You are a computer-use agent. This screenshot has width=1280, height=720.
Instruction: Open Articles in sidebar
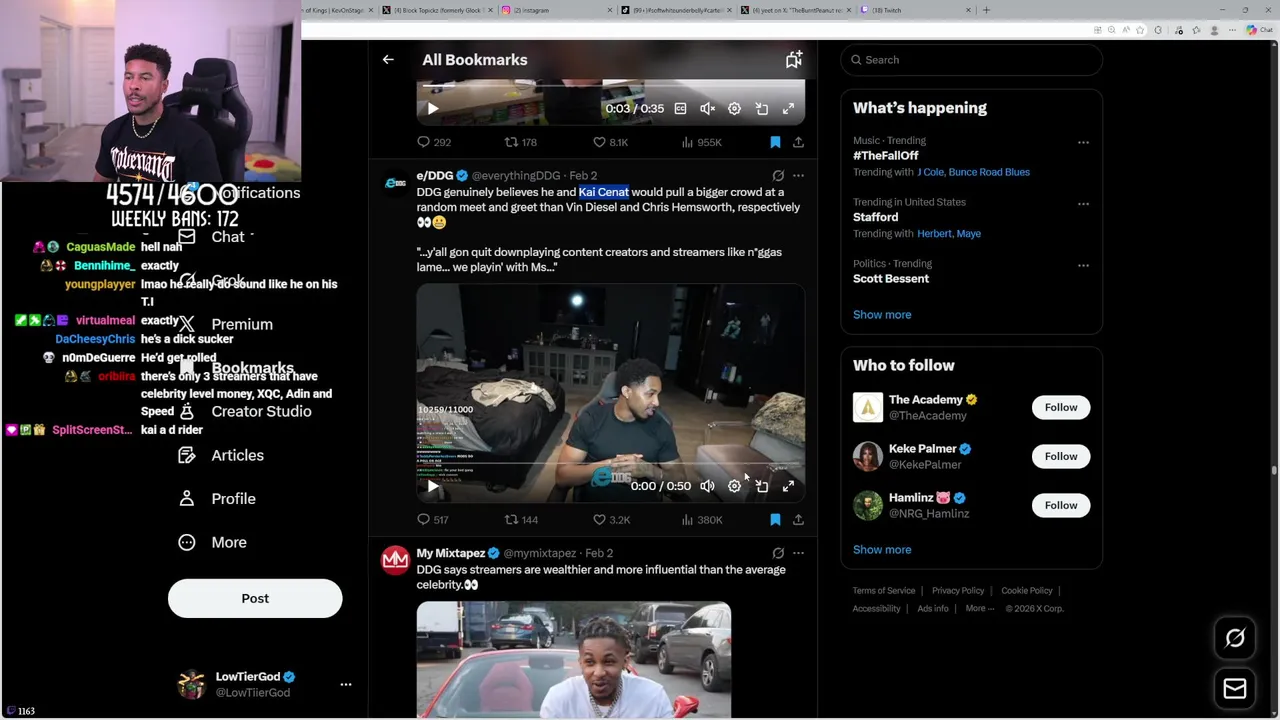point(222,455)
